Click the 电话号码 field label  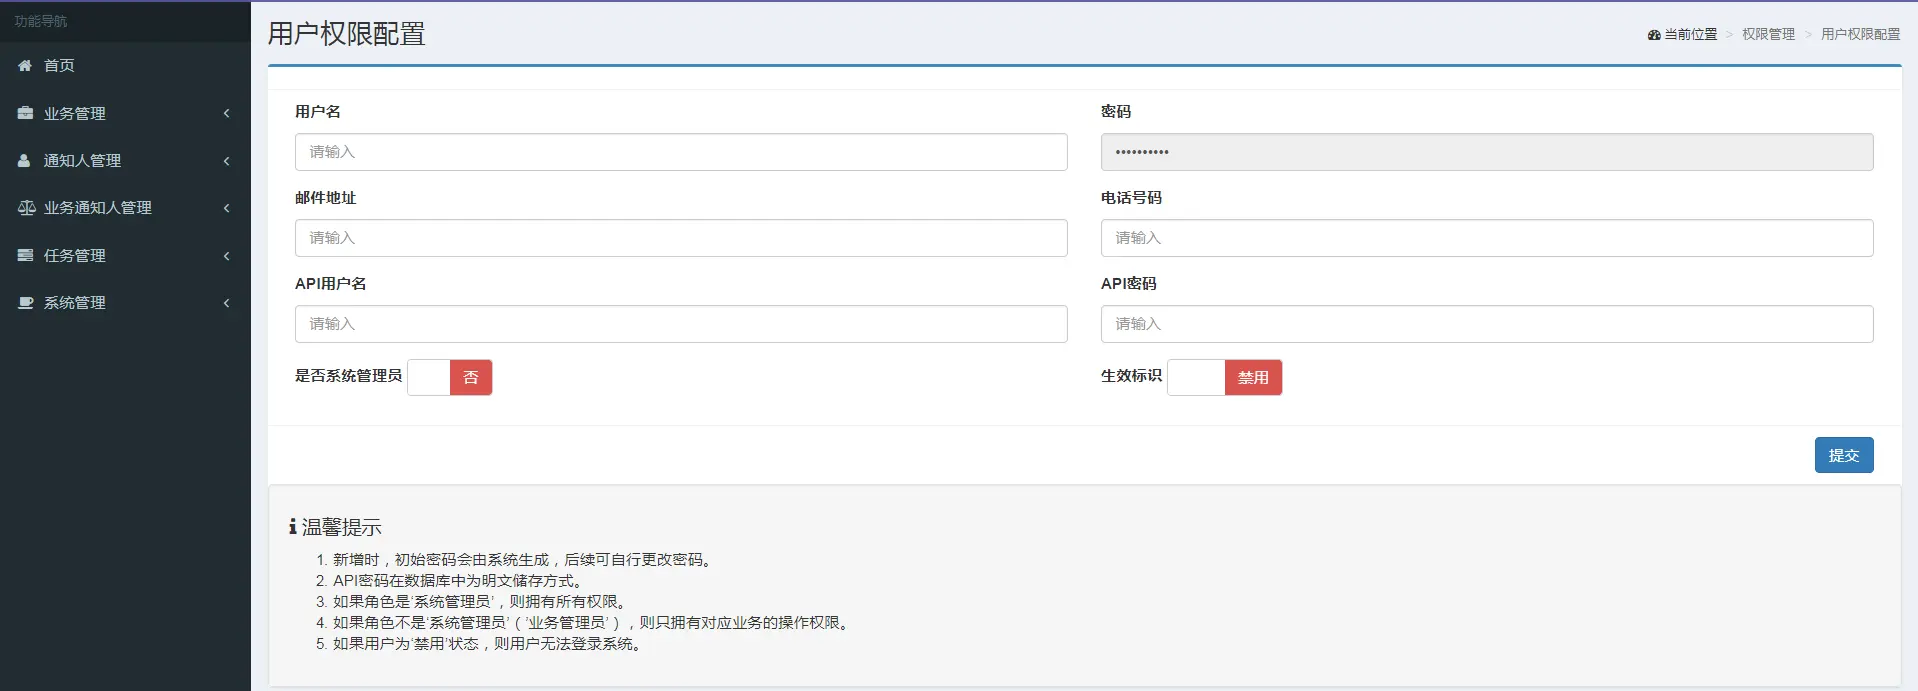click(x=1131, y=198)
